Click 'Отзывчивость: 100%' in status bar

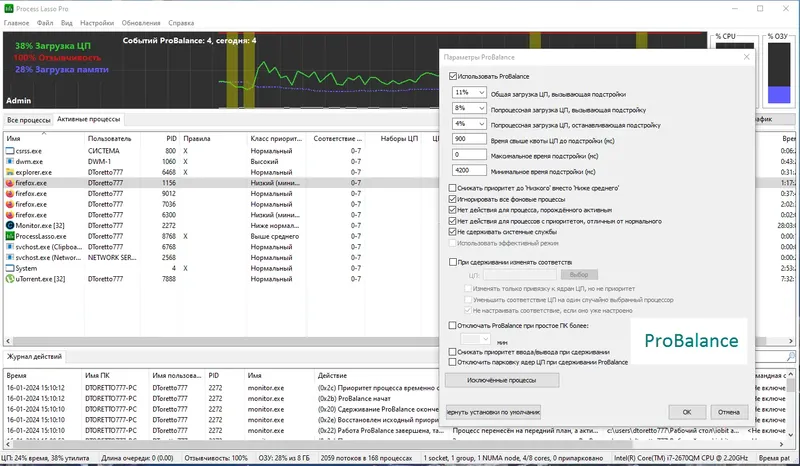coord(216,458)
